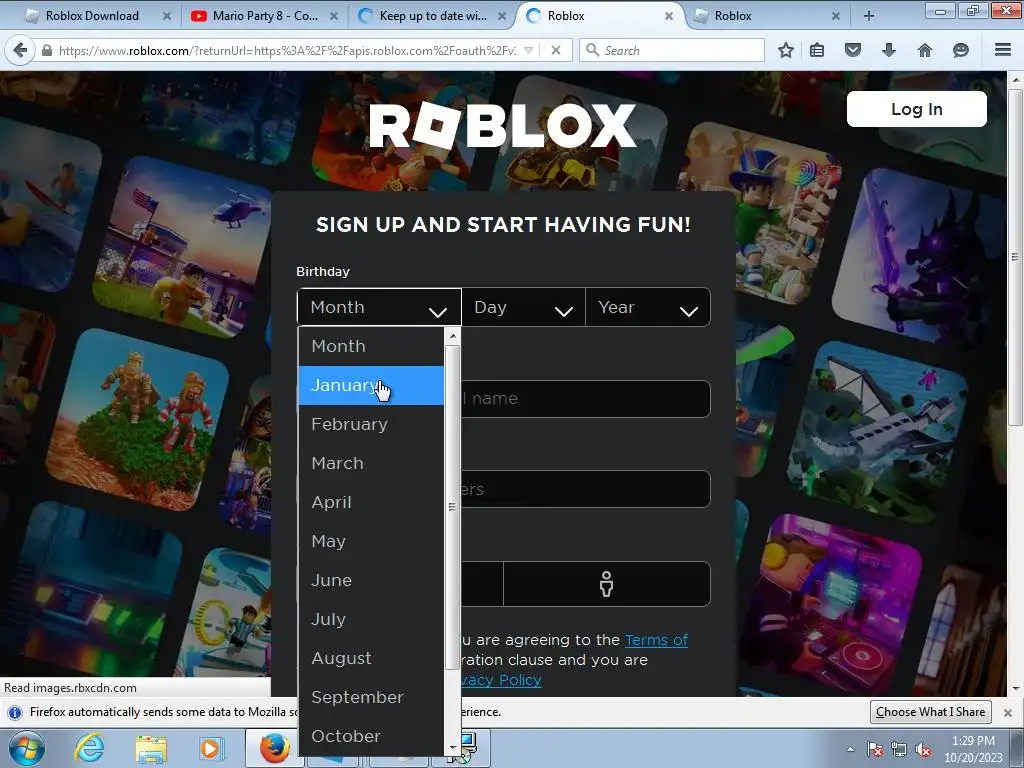Choose the Month placeholder option
Image resolution: width=1024 pixels, height=768 pixels.
pyautogui.click(x=371, y=346)
